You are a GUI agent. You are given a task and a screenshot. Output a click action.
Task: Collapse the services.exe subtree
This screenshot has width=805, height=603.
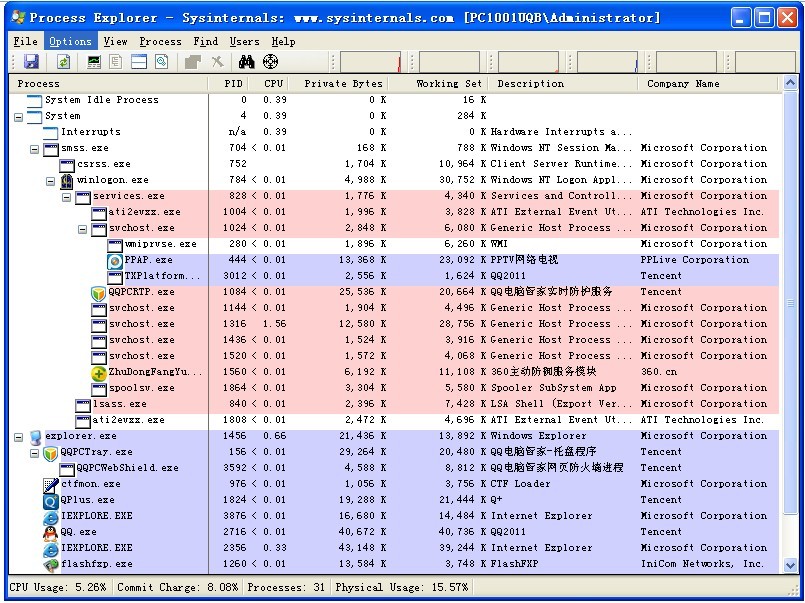coord(67,196)
